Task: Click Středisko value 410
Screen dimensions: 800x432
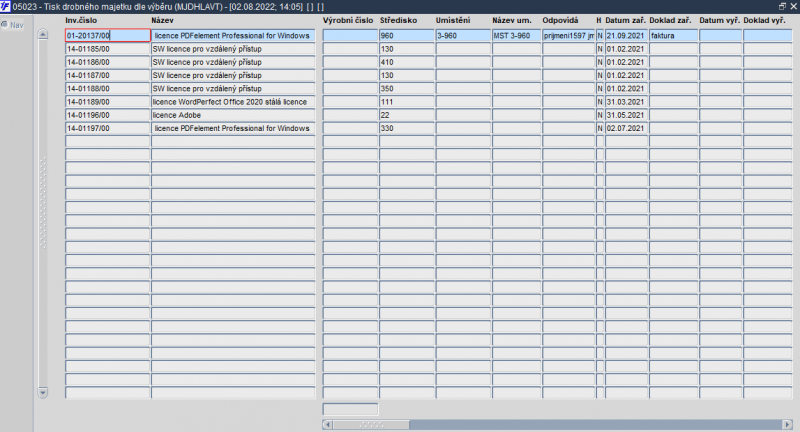Action: point(407,62)
